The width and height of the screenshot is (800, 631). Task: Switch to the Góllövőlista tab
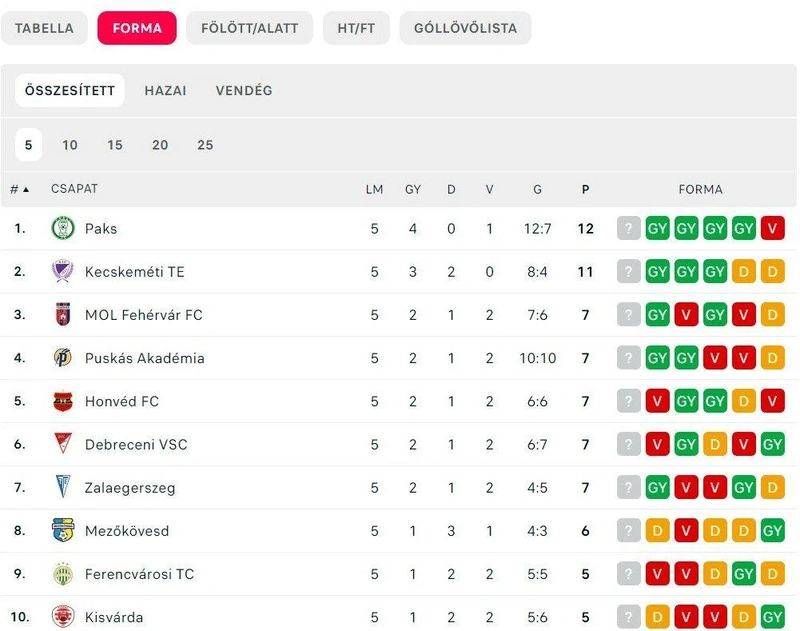point(465,28)
